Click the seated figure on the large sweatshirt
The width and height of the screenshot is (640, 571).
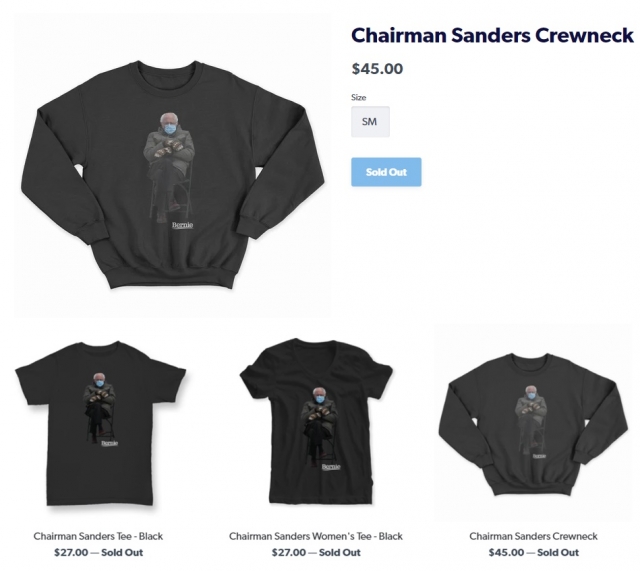(169, 167)
